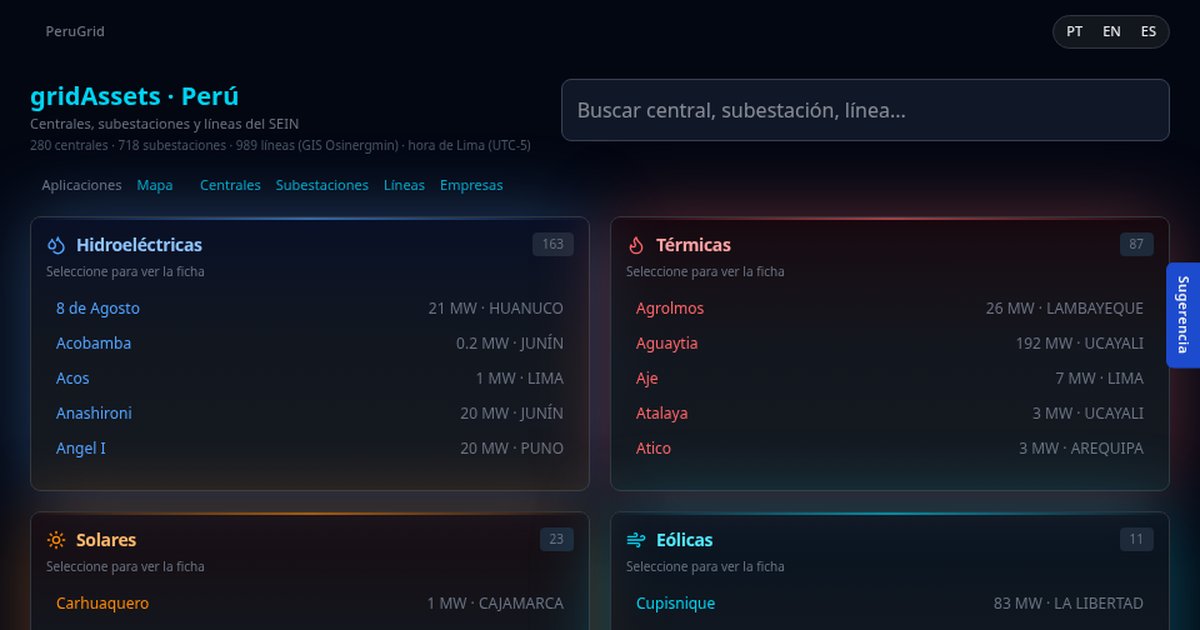Click the wind Eólicas icon

[x=636, y=540]
